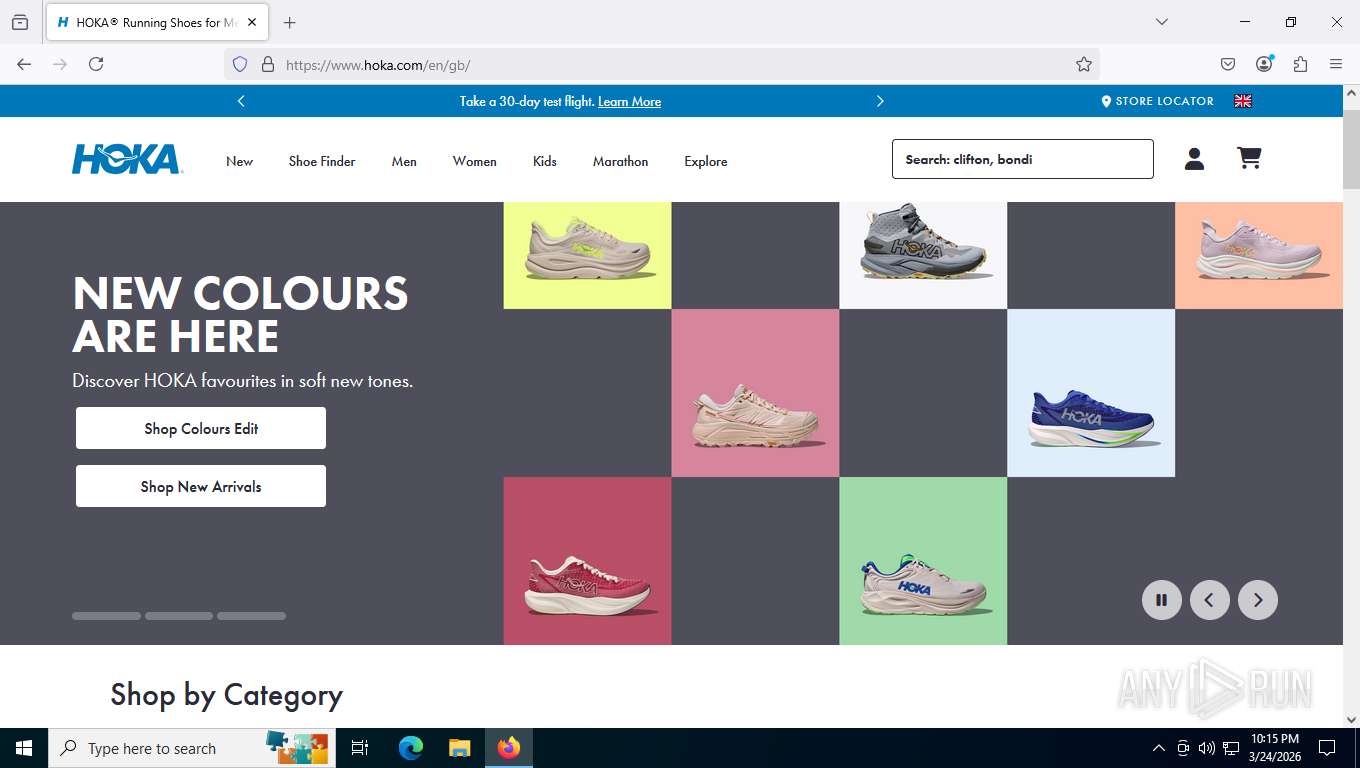Open the Firefox account icon
1360x768 pixels.
pyautogui.click(x=1264, y=64)
